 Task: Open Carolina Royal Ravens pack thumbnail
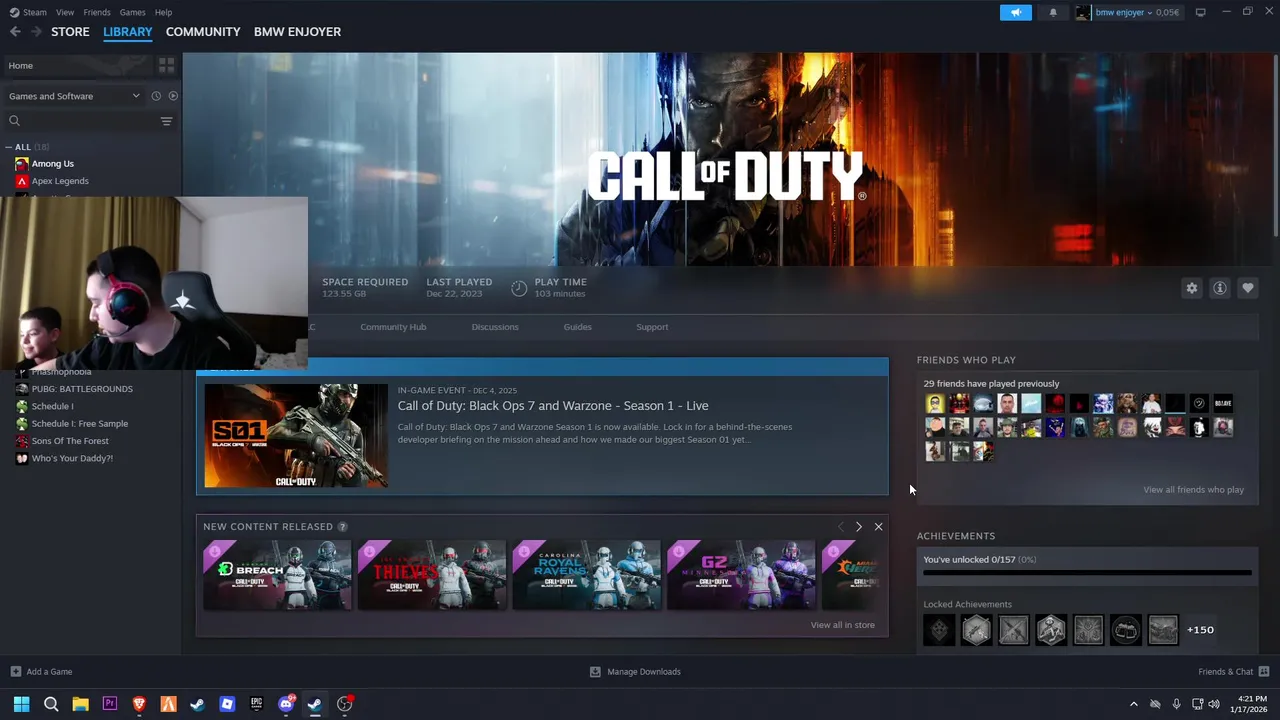(587, 575)
